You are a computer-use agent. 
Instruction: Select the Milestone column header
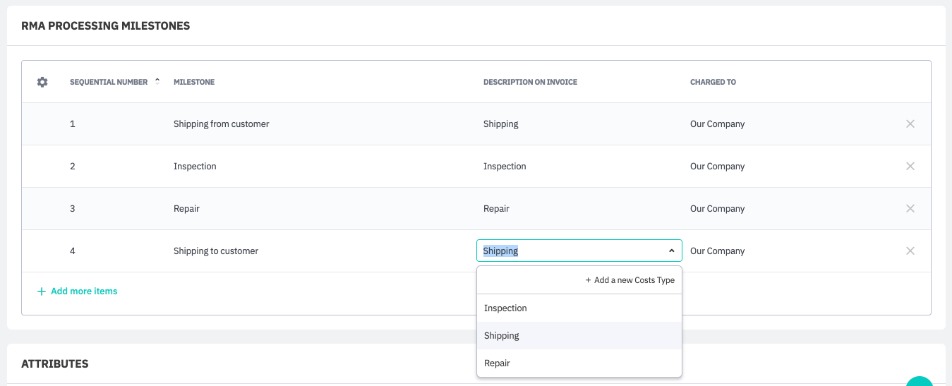pos(194,82)
